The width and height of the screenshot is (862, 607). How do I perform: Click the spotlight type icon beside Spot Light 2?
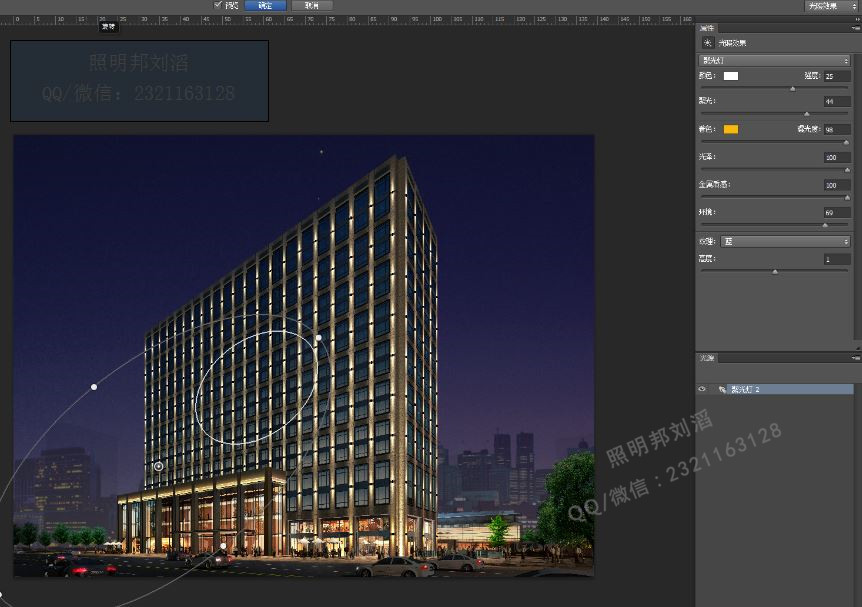click(721, 389)
